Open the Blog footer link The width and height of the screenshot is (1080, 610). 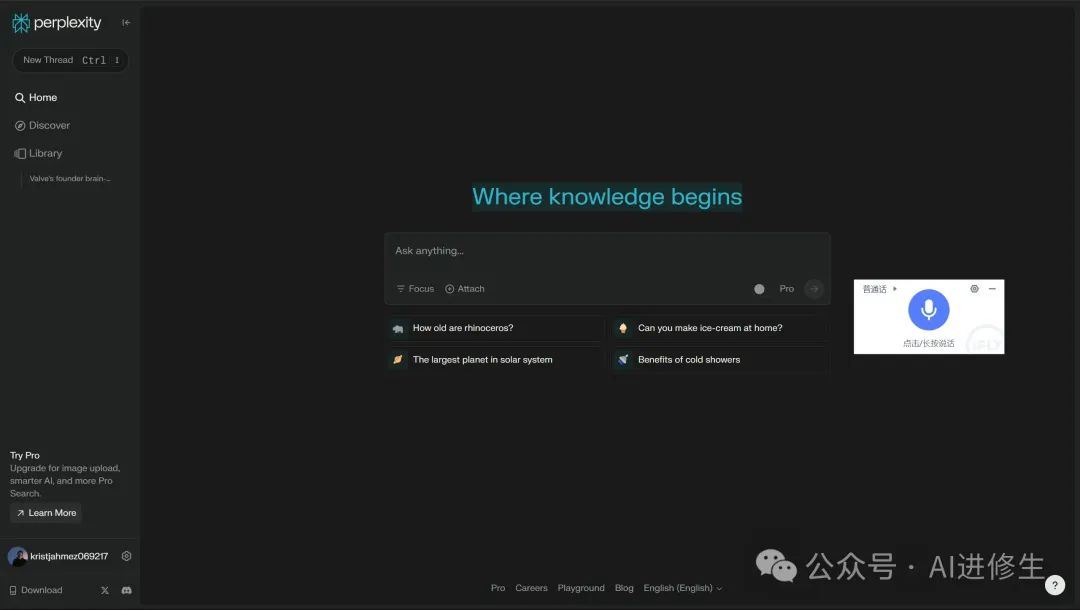click(624, 588)
